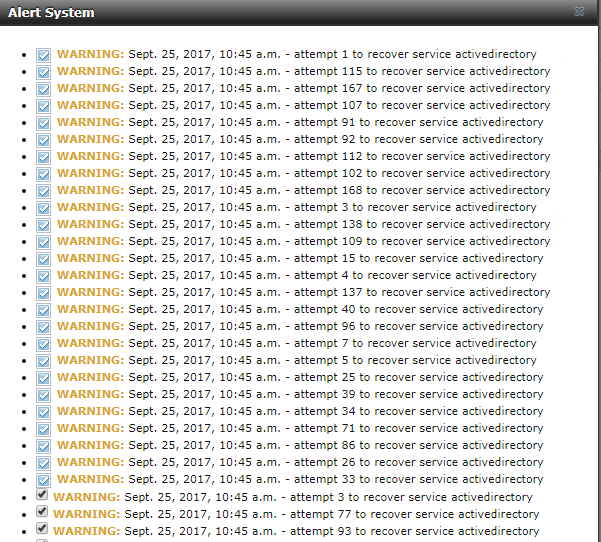Uncheck the checkbox for attempt 39
The height and width of the screenshot is (542, 601).
click(43, 395)
